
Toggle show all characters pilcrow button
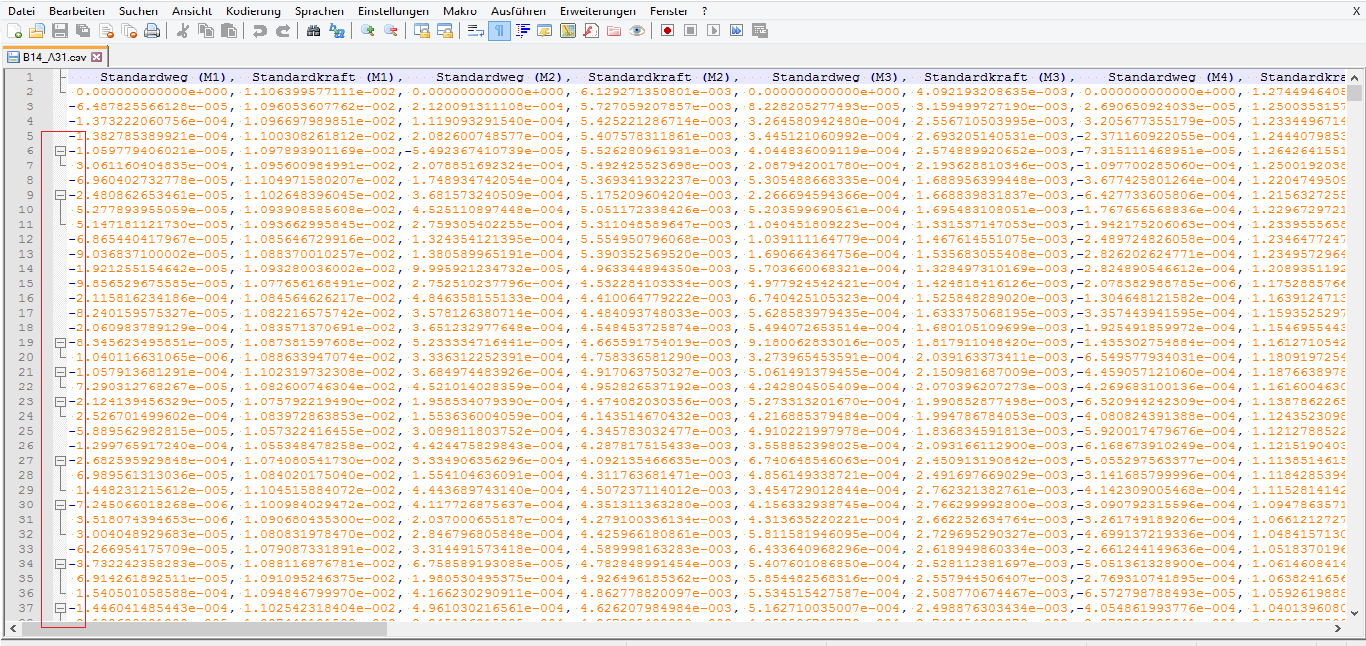(498, 31)
